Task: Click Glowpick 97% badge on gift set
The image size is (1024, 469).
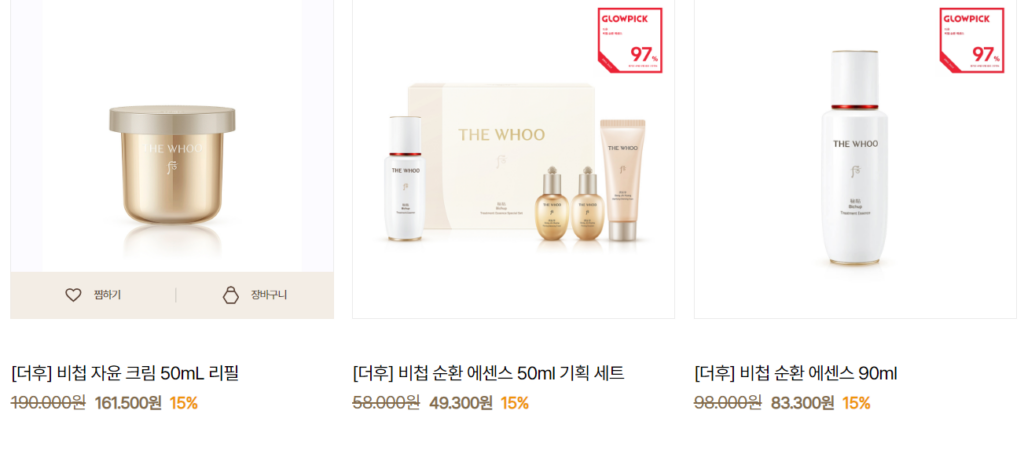Action: click(630, 40)
